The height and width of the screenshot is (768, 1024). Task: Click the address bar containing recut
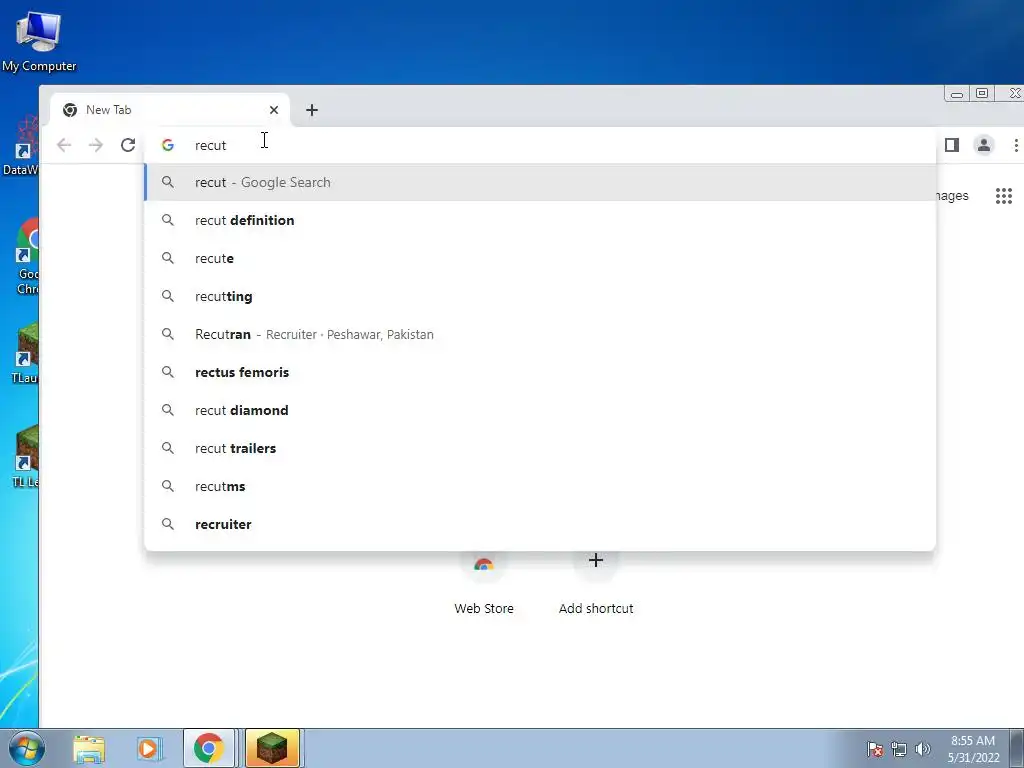pos(539,145)
